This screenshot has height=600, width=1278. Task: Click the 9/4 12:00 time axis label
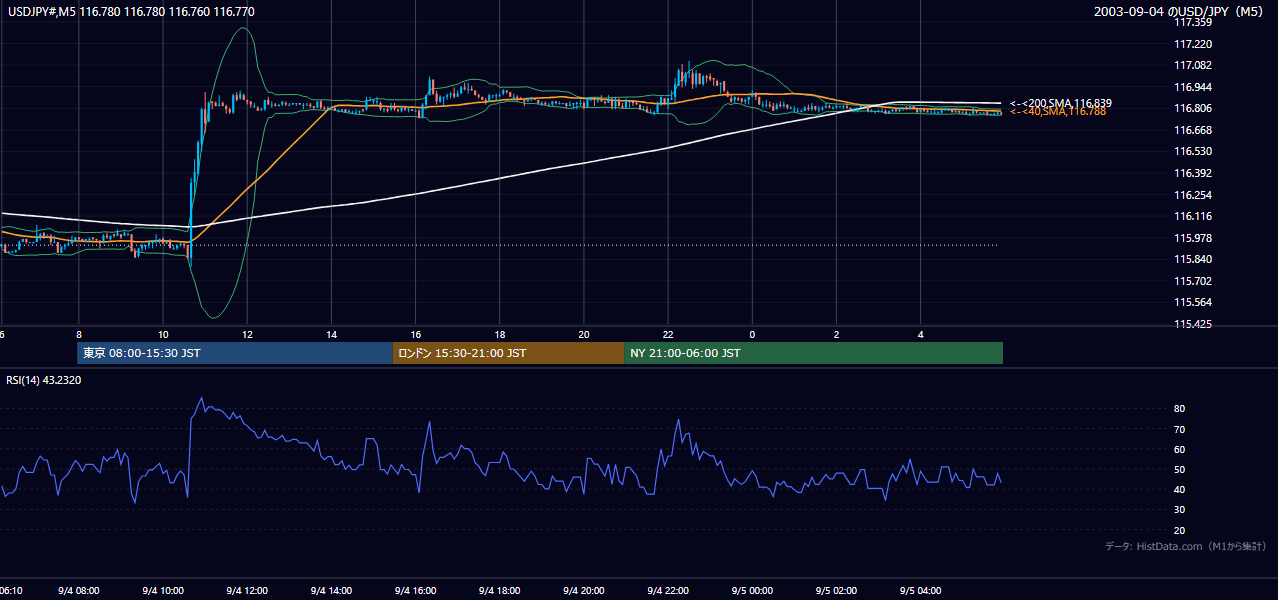pos(246,591)
